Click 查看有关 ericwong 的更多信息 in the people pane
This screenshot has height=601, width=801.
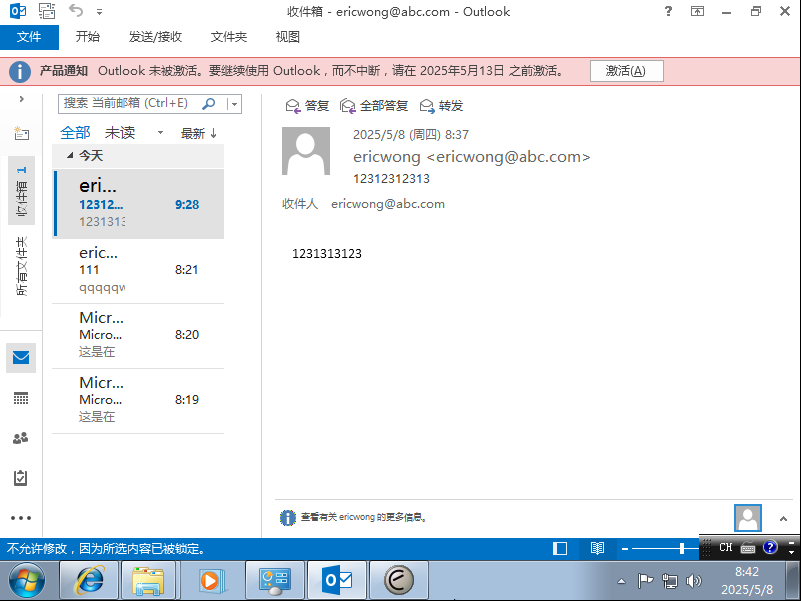(363, 517)
